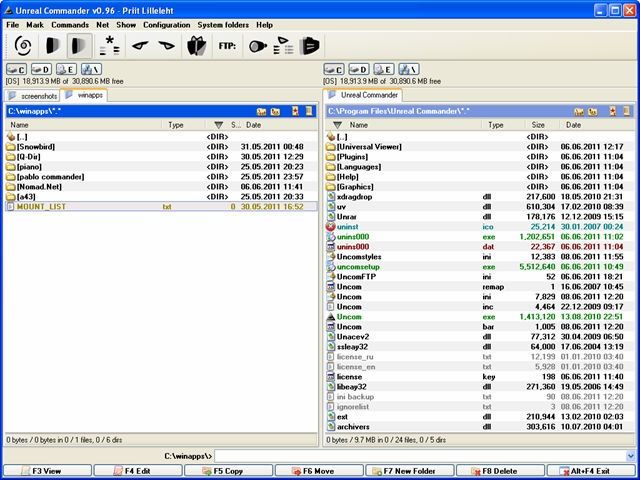
Task: Click the right-looking eye forward icon
Action: click(167, 45)
